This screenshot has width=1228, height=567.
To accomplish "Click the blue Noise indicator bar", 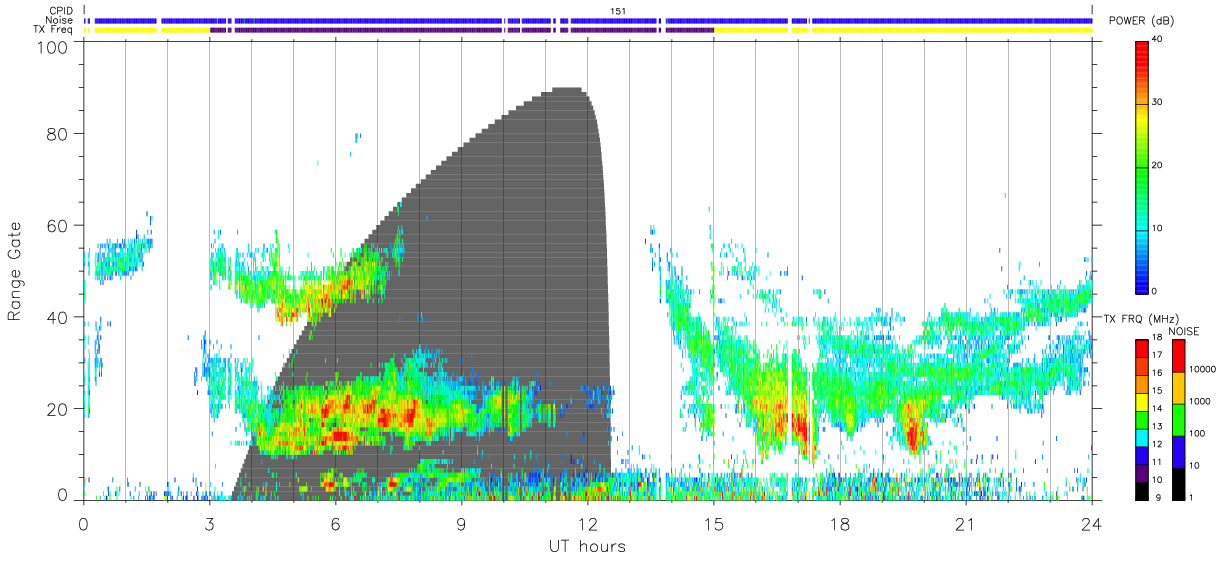I will pos(589,20).
